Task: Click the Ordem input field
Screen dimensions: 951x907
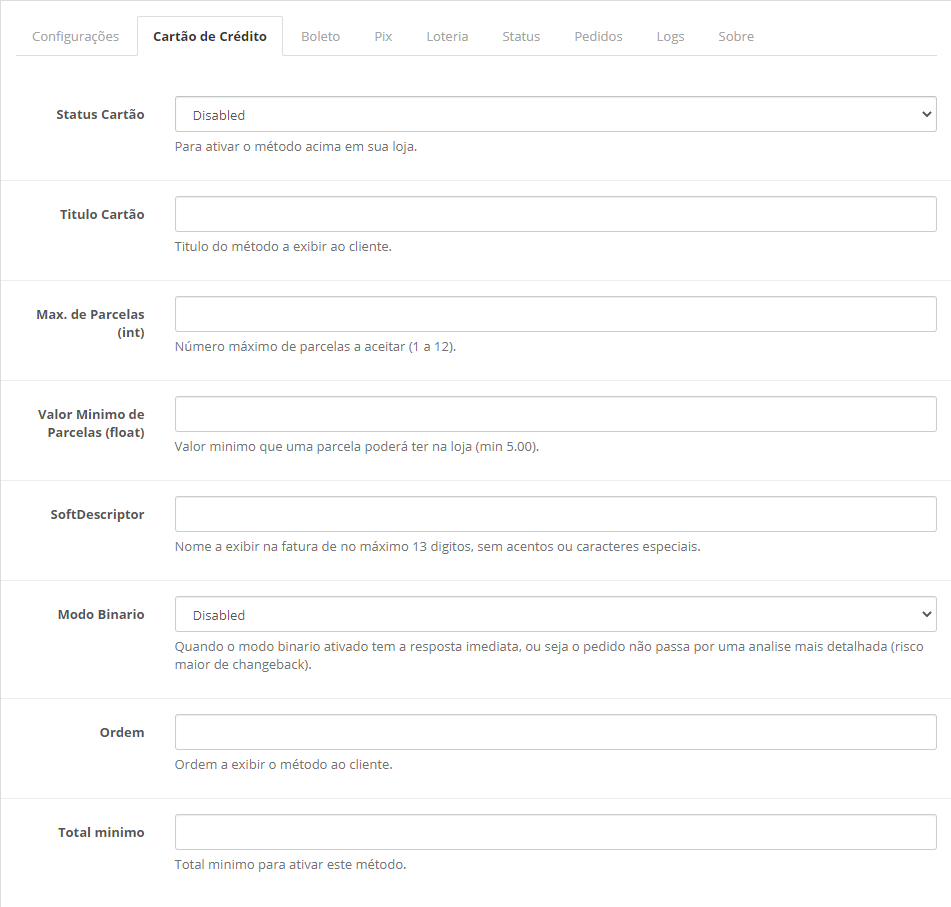Action: (555, 733)
